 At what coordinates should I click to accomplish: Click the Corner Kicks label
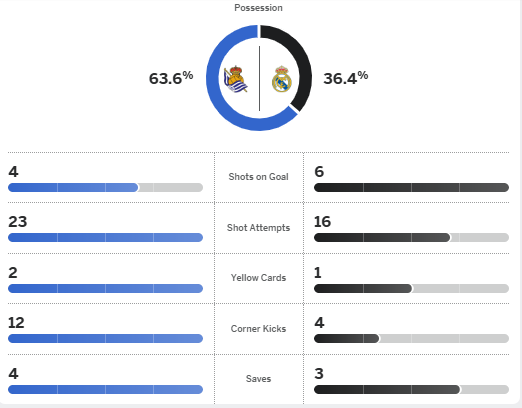258,329
